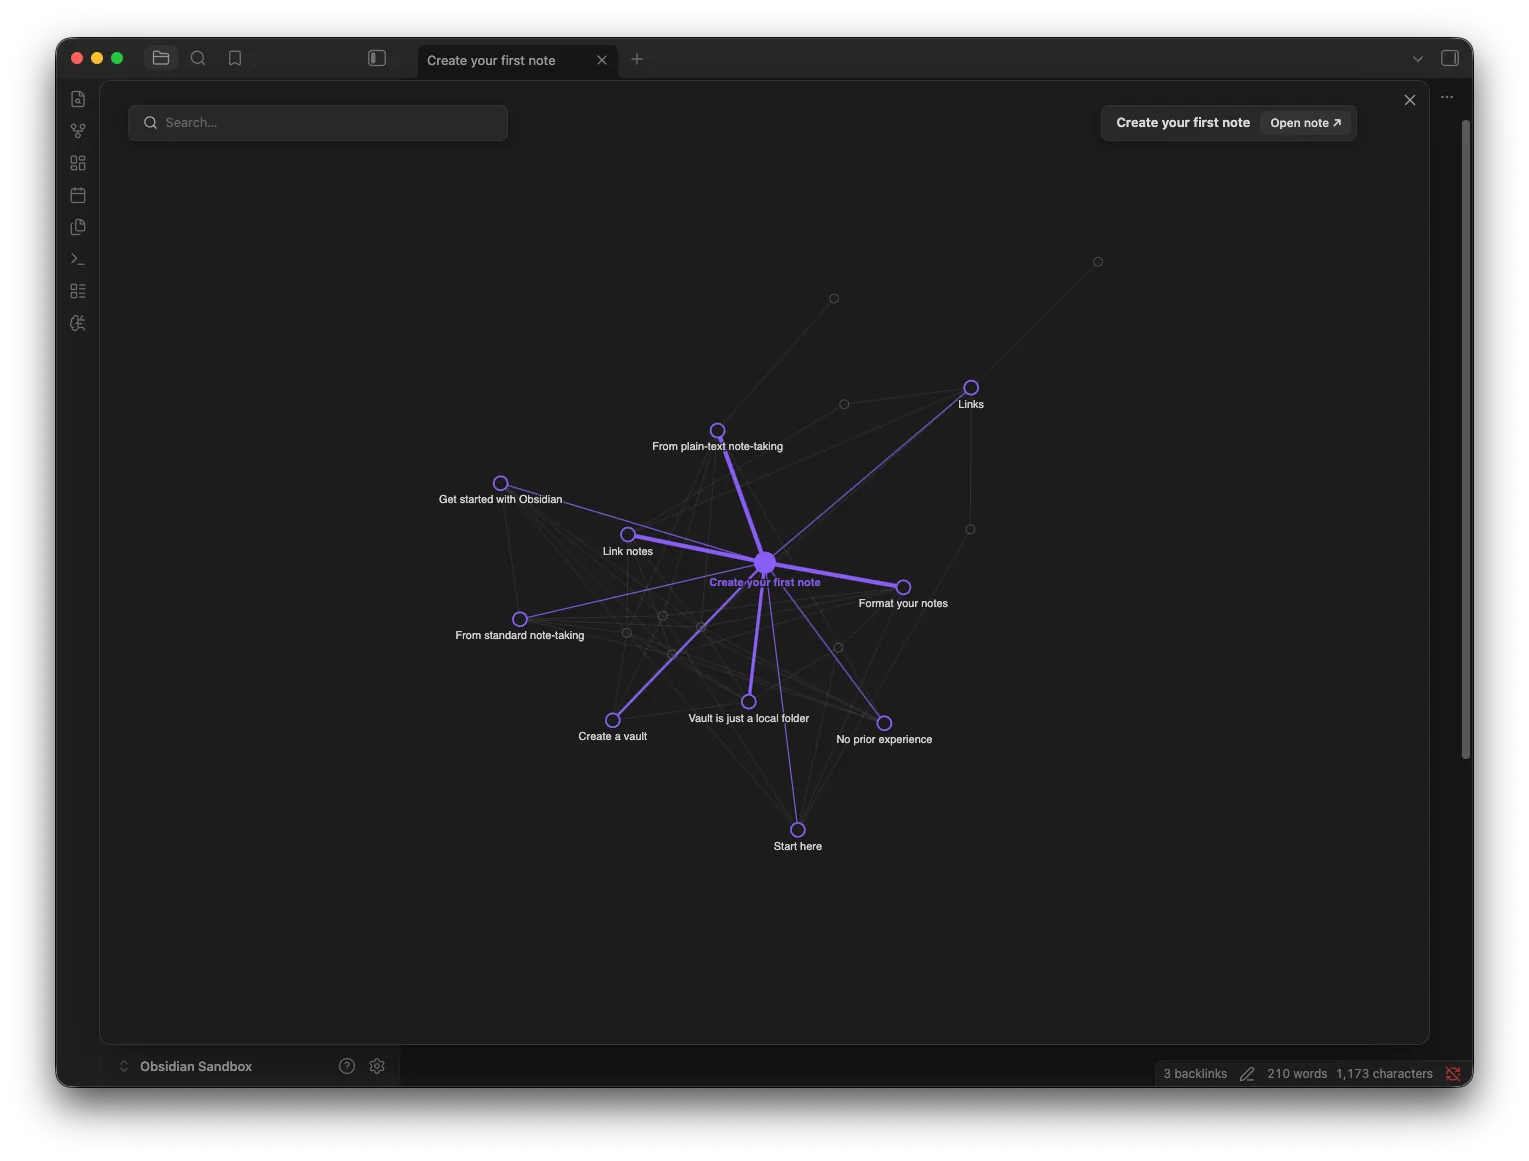Viewport: 1529px width, 1161px height.
Task: Click the 210 words status entry
Action: pos(1297,1074)
